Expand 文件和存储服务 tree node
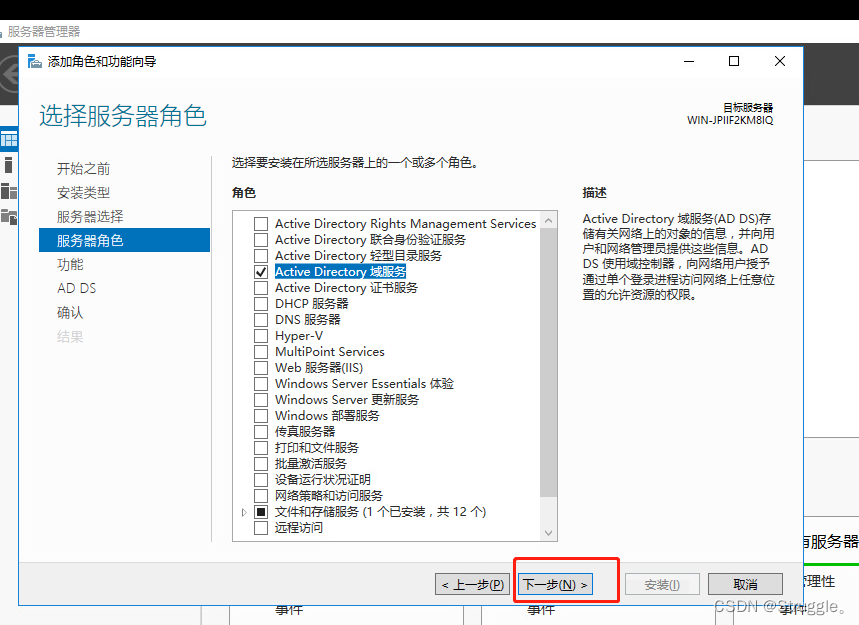Image resolution: width=859 pixels, height=625 pixels. [244, 512]
